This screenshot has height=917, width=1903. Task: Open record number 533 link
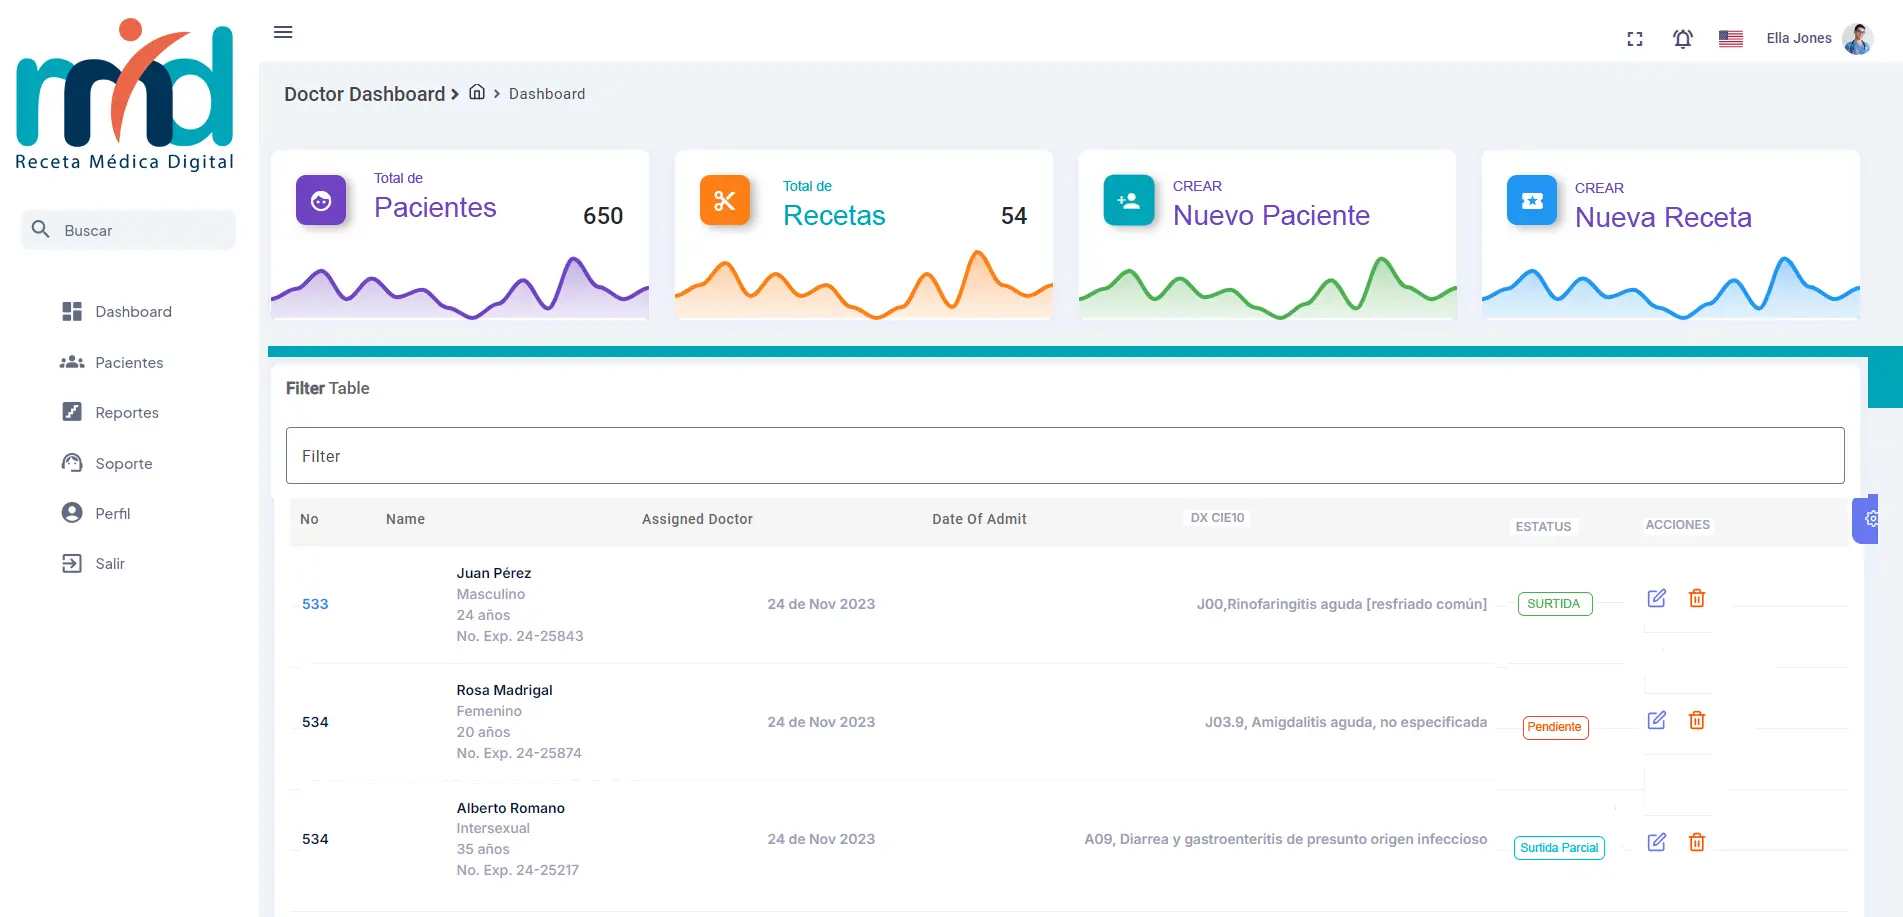coord(315,604)
